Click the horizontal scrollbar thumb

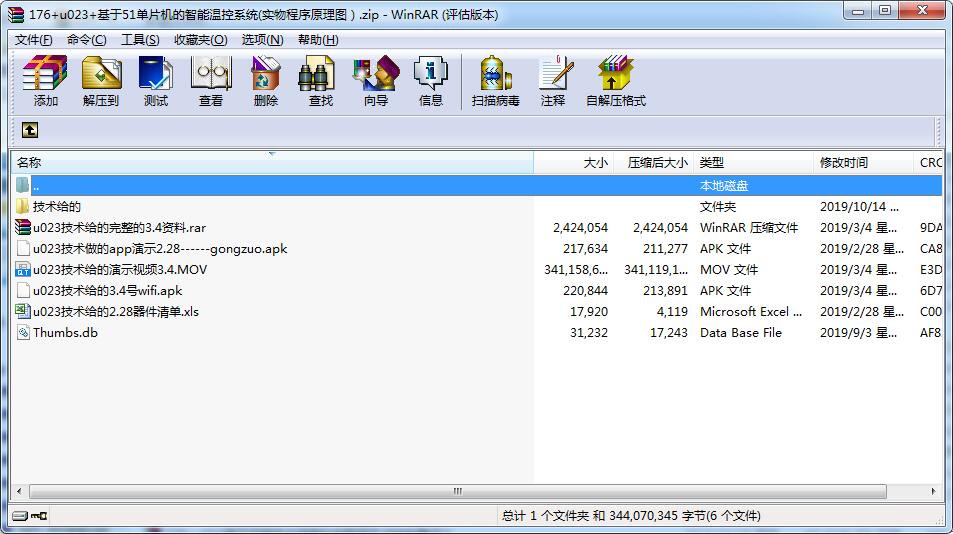[458, 491]
